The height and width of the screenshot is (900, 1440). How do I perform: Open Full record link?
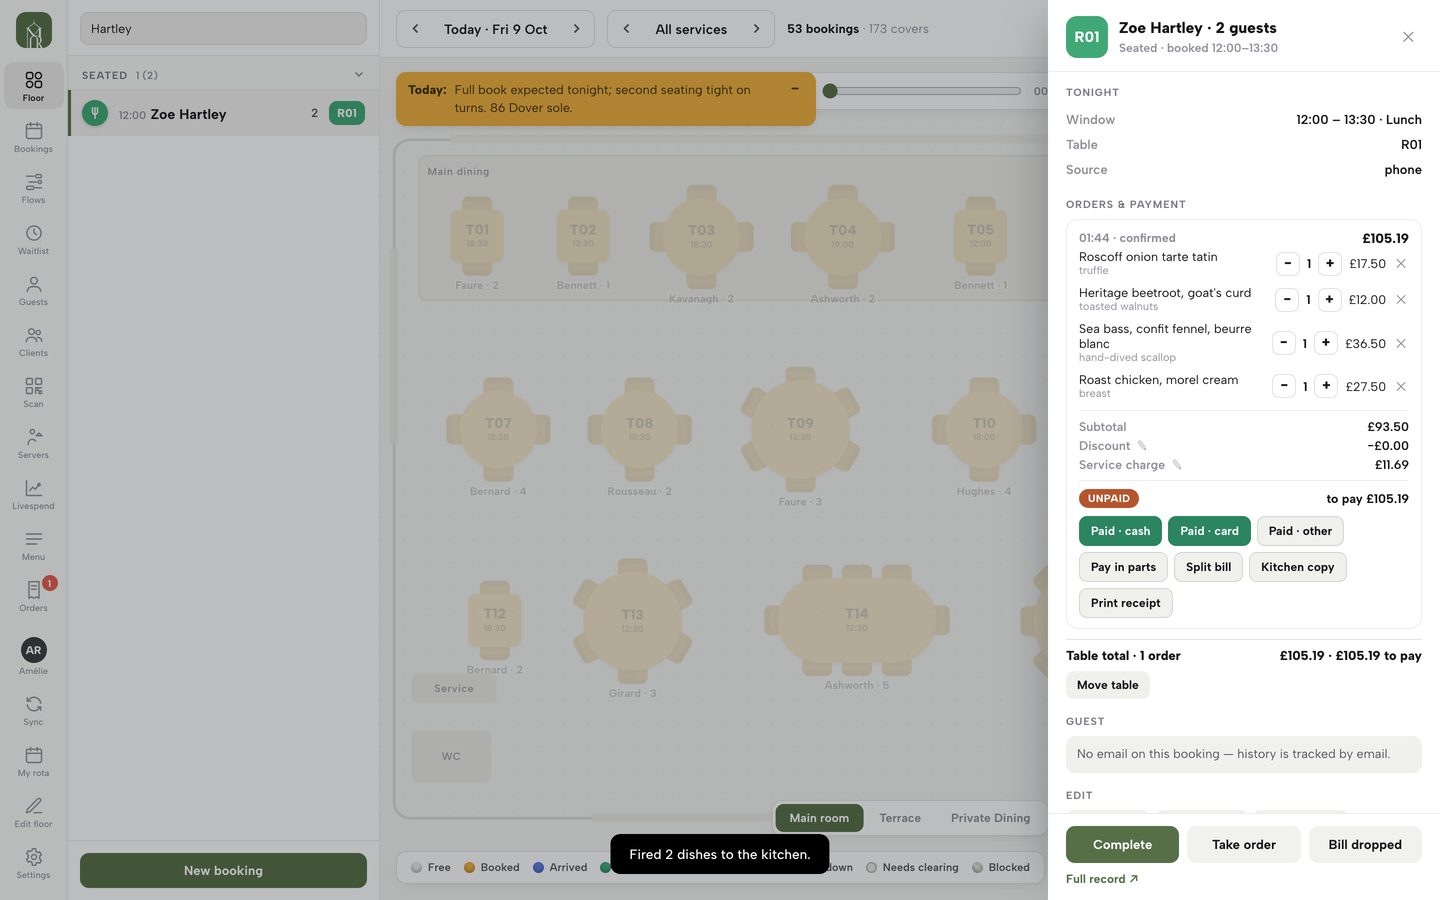(x=1102, y=879)
